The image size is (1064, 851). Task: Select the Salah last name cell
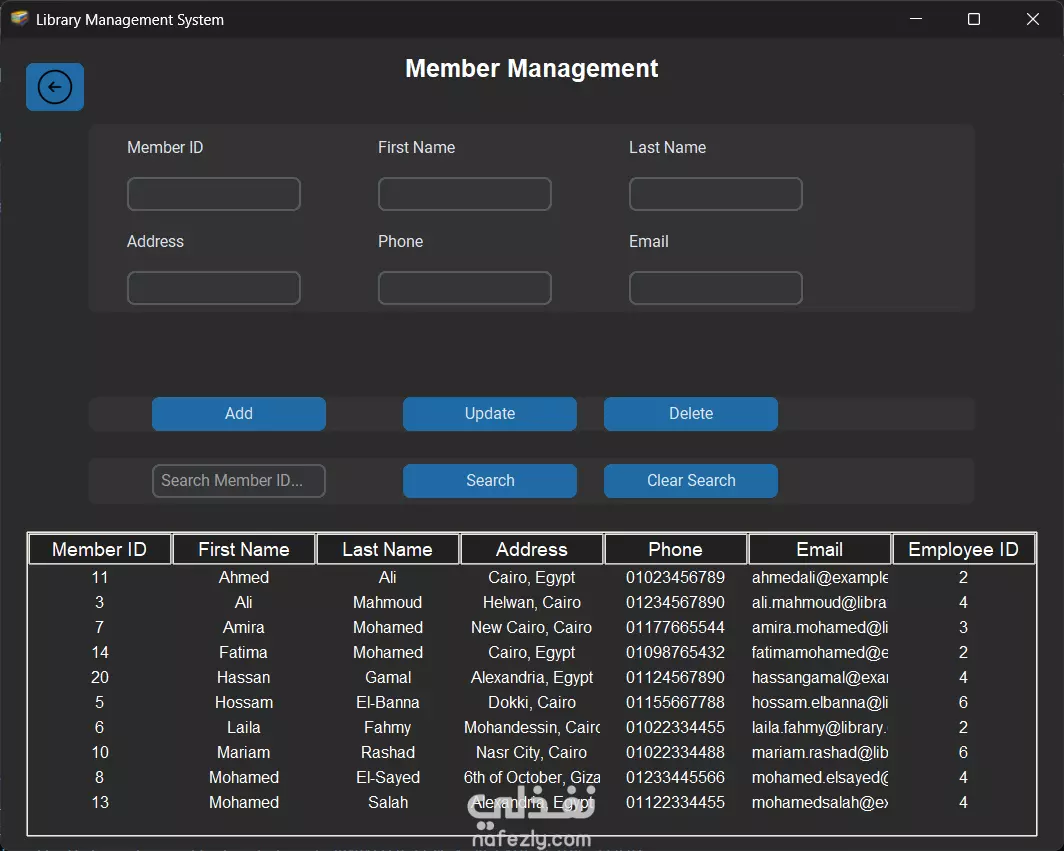click(387, 803)
